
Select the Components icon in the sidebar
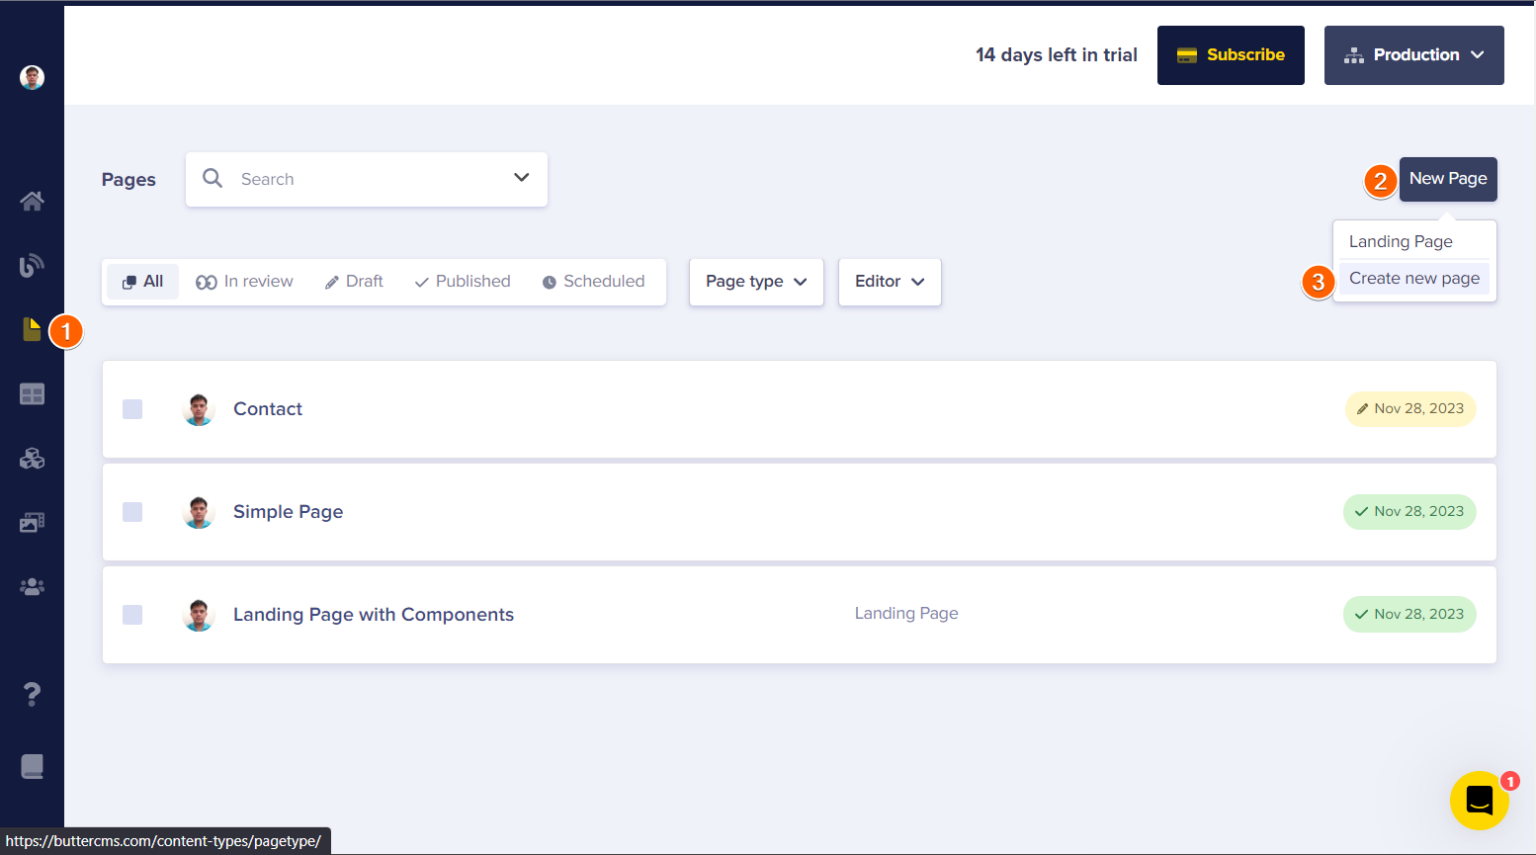tap(31, 458)
